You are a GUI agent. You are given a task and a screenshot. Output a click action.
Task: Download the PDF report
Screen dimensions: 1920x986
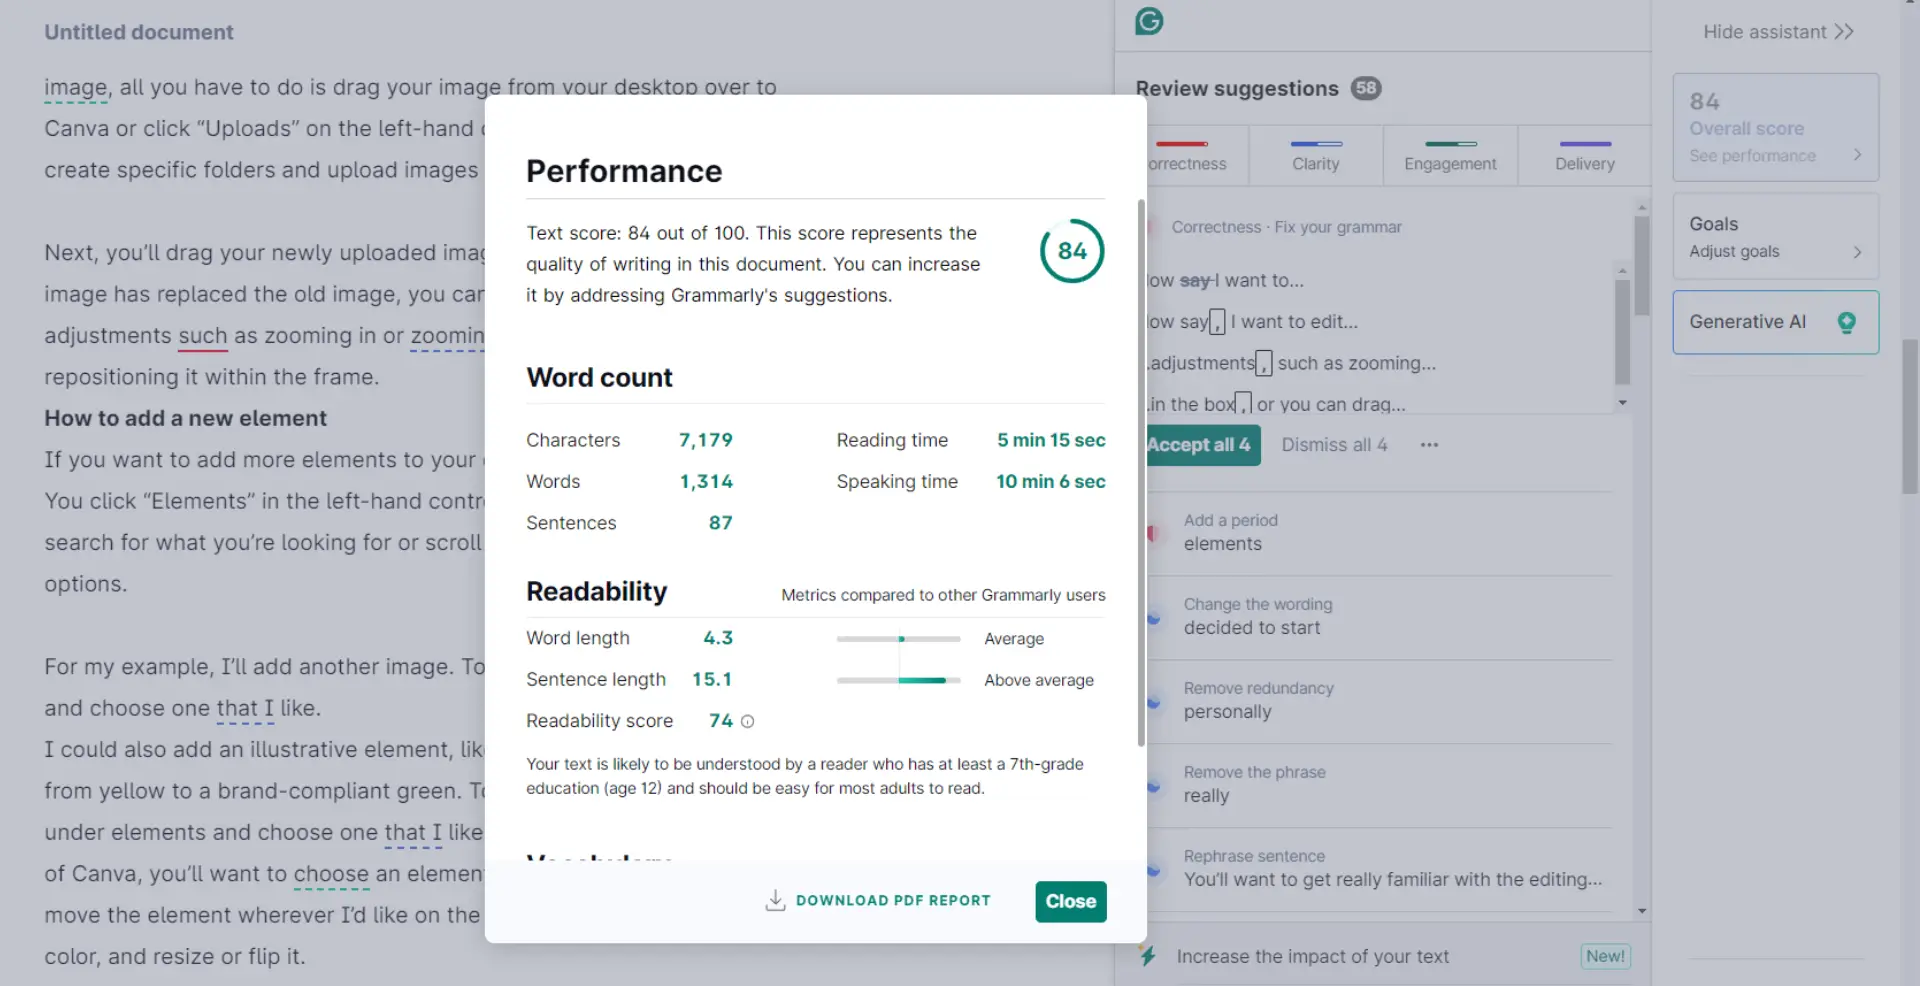pyautogui.click(x=878, y=901)
